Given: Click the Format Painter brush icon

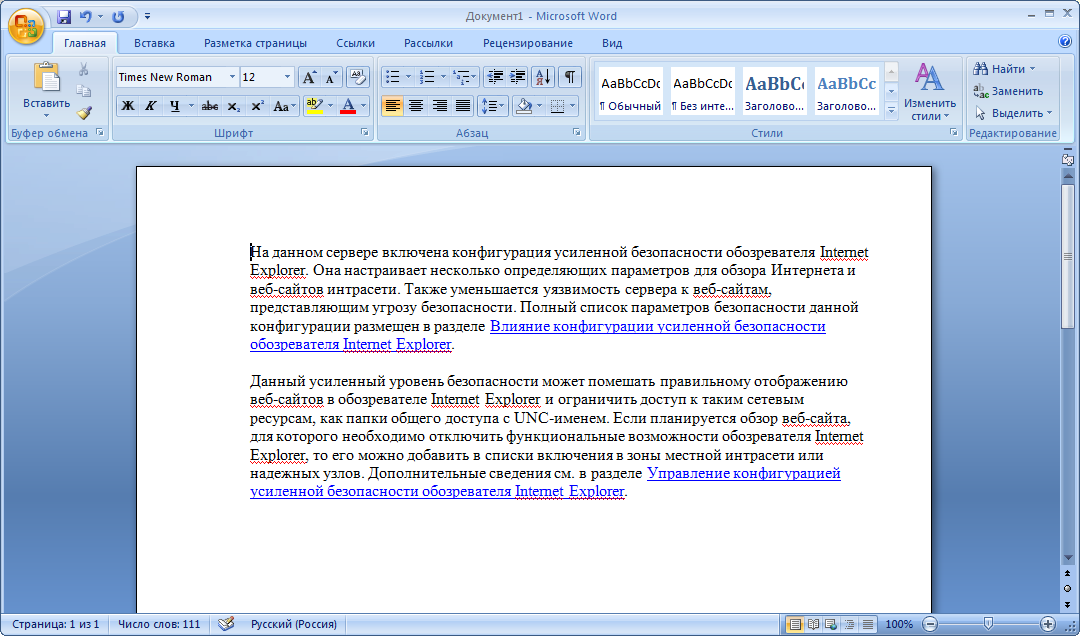Looking at the screenshot, I should point(84,112).
